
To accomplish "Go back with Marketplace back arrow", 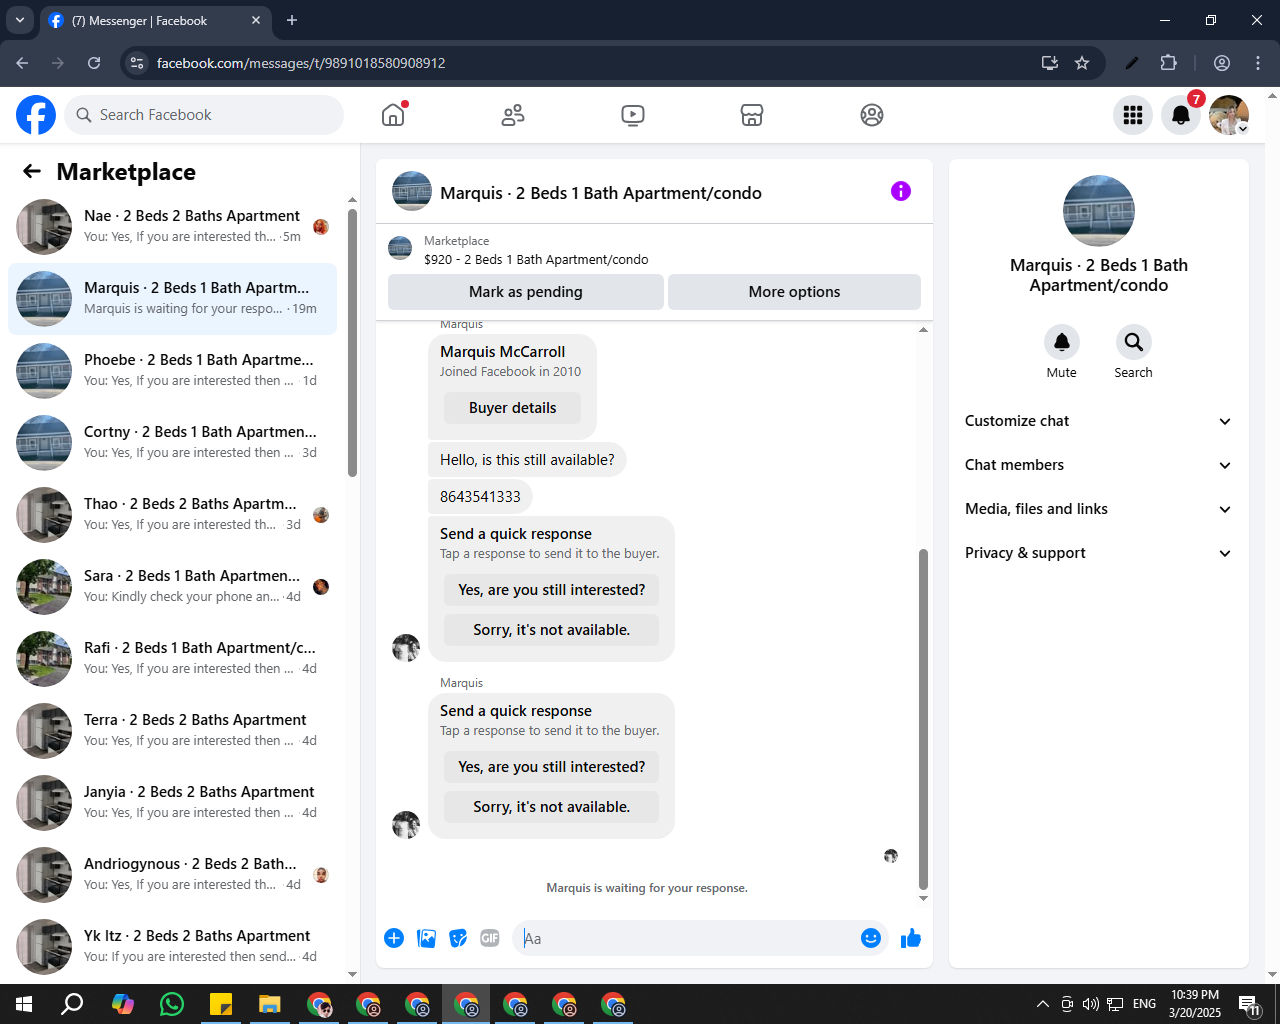I will (32, 171).
